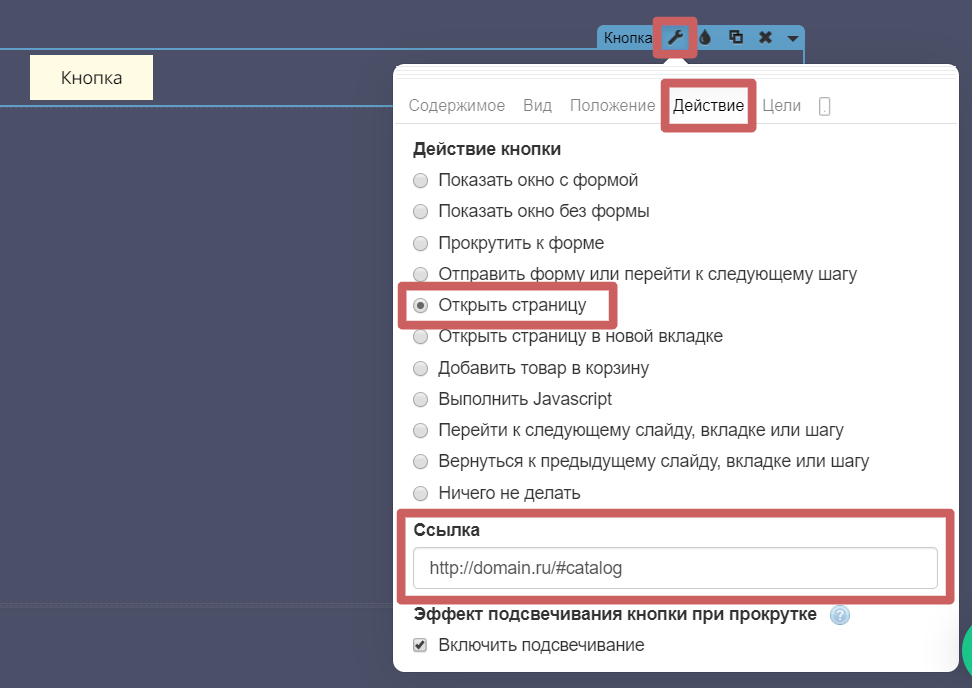Select 'Показать окно с формой' radio option
Screen dimensions: 972x688
coord(421,181)
